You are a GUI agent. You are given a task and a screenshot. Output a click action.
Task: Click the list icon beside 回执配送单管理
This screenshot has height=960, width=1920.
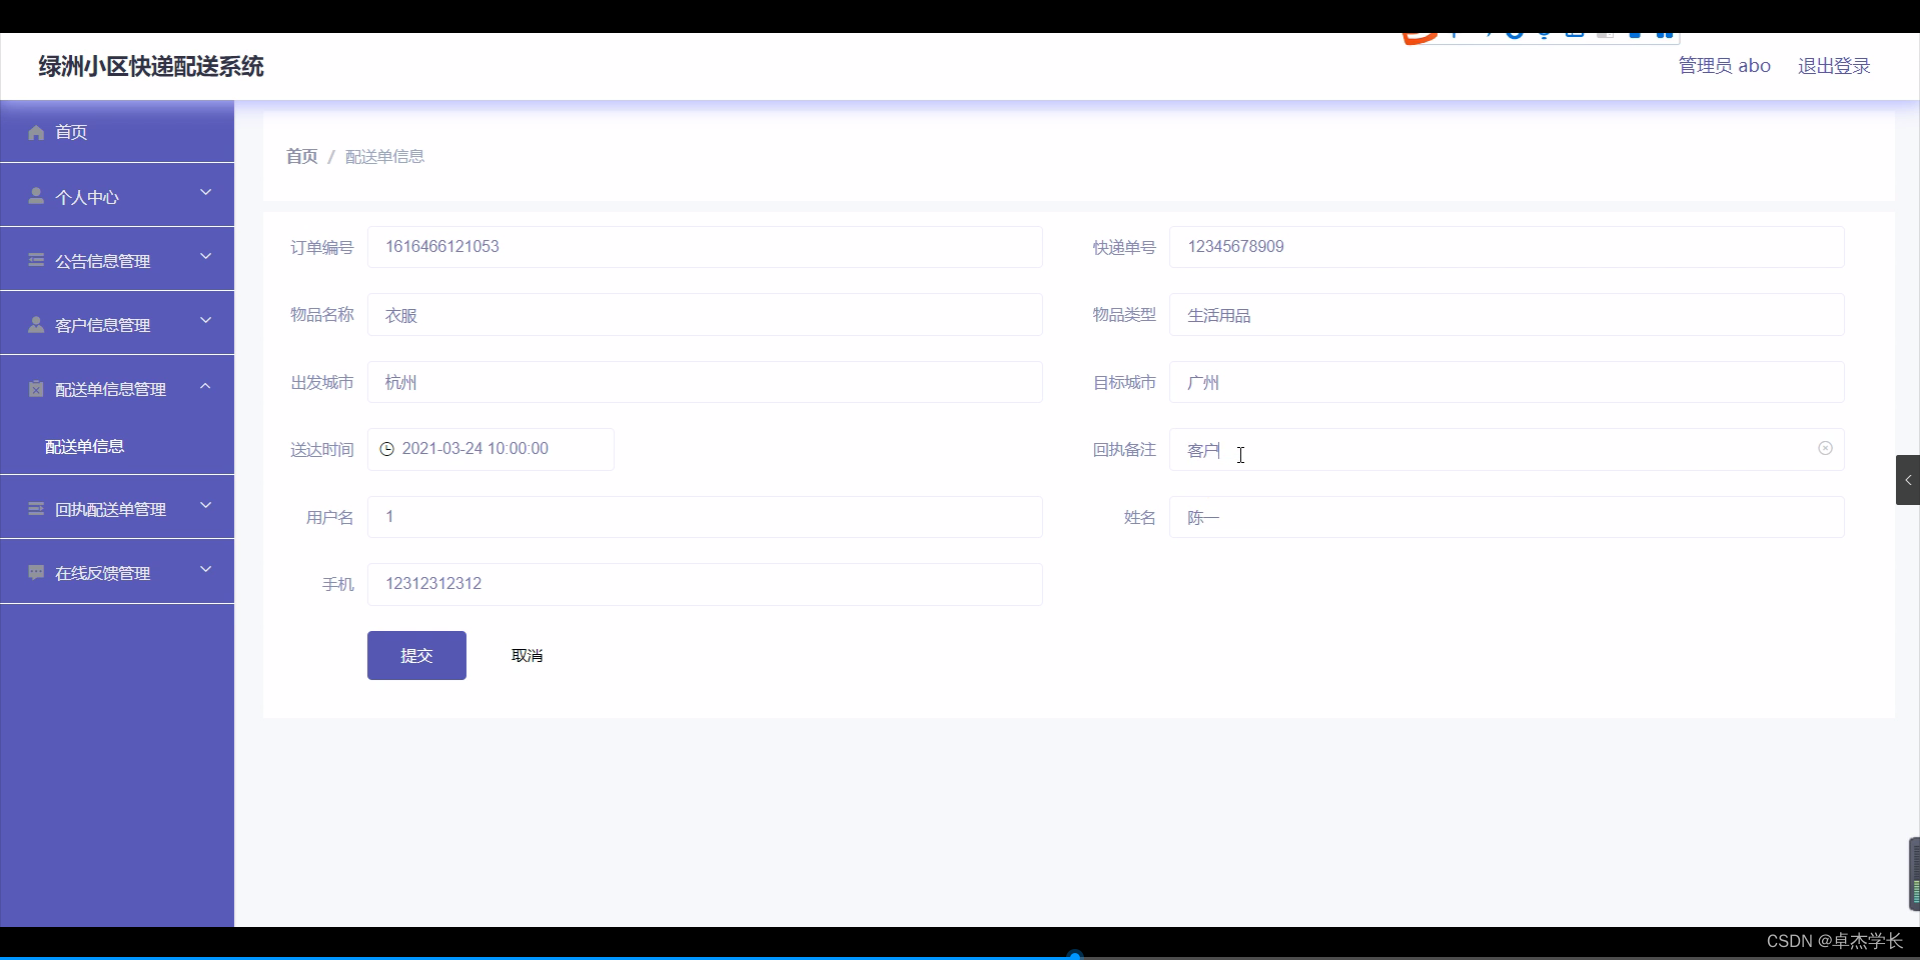pos(36,508)
